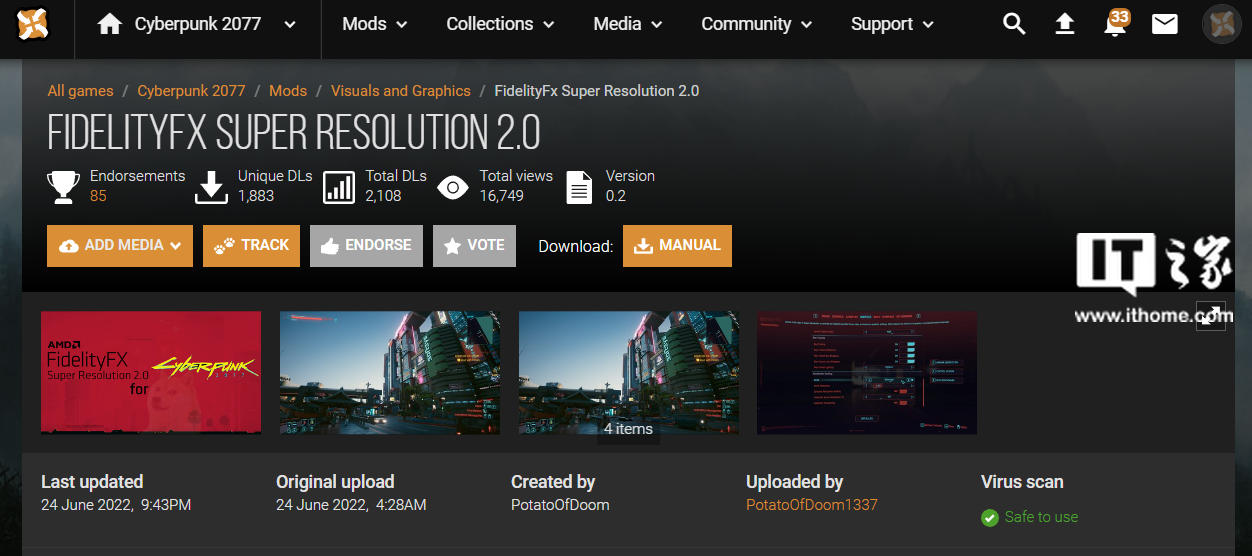Screen dimensions: 1252x556
Task: Click the Safe to use link
Action: pyautogui.click(x=1041, y=517)
